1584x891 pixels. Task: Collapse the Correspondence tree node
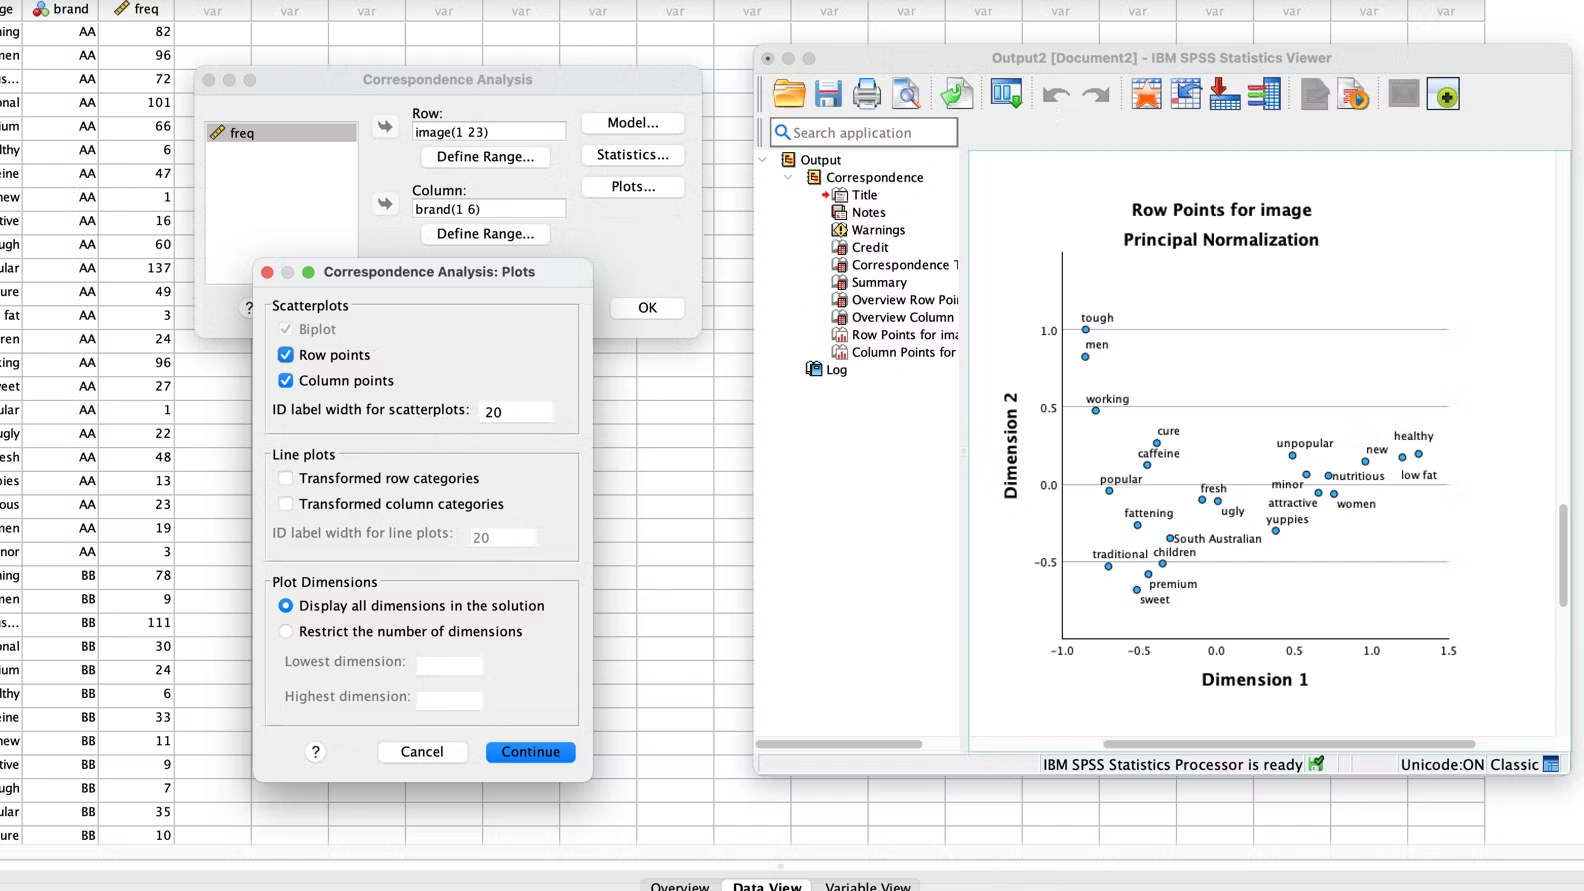coord(789,178)
